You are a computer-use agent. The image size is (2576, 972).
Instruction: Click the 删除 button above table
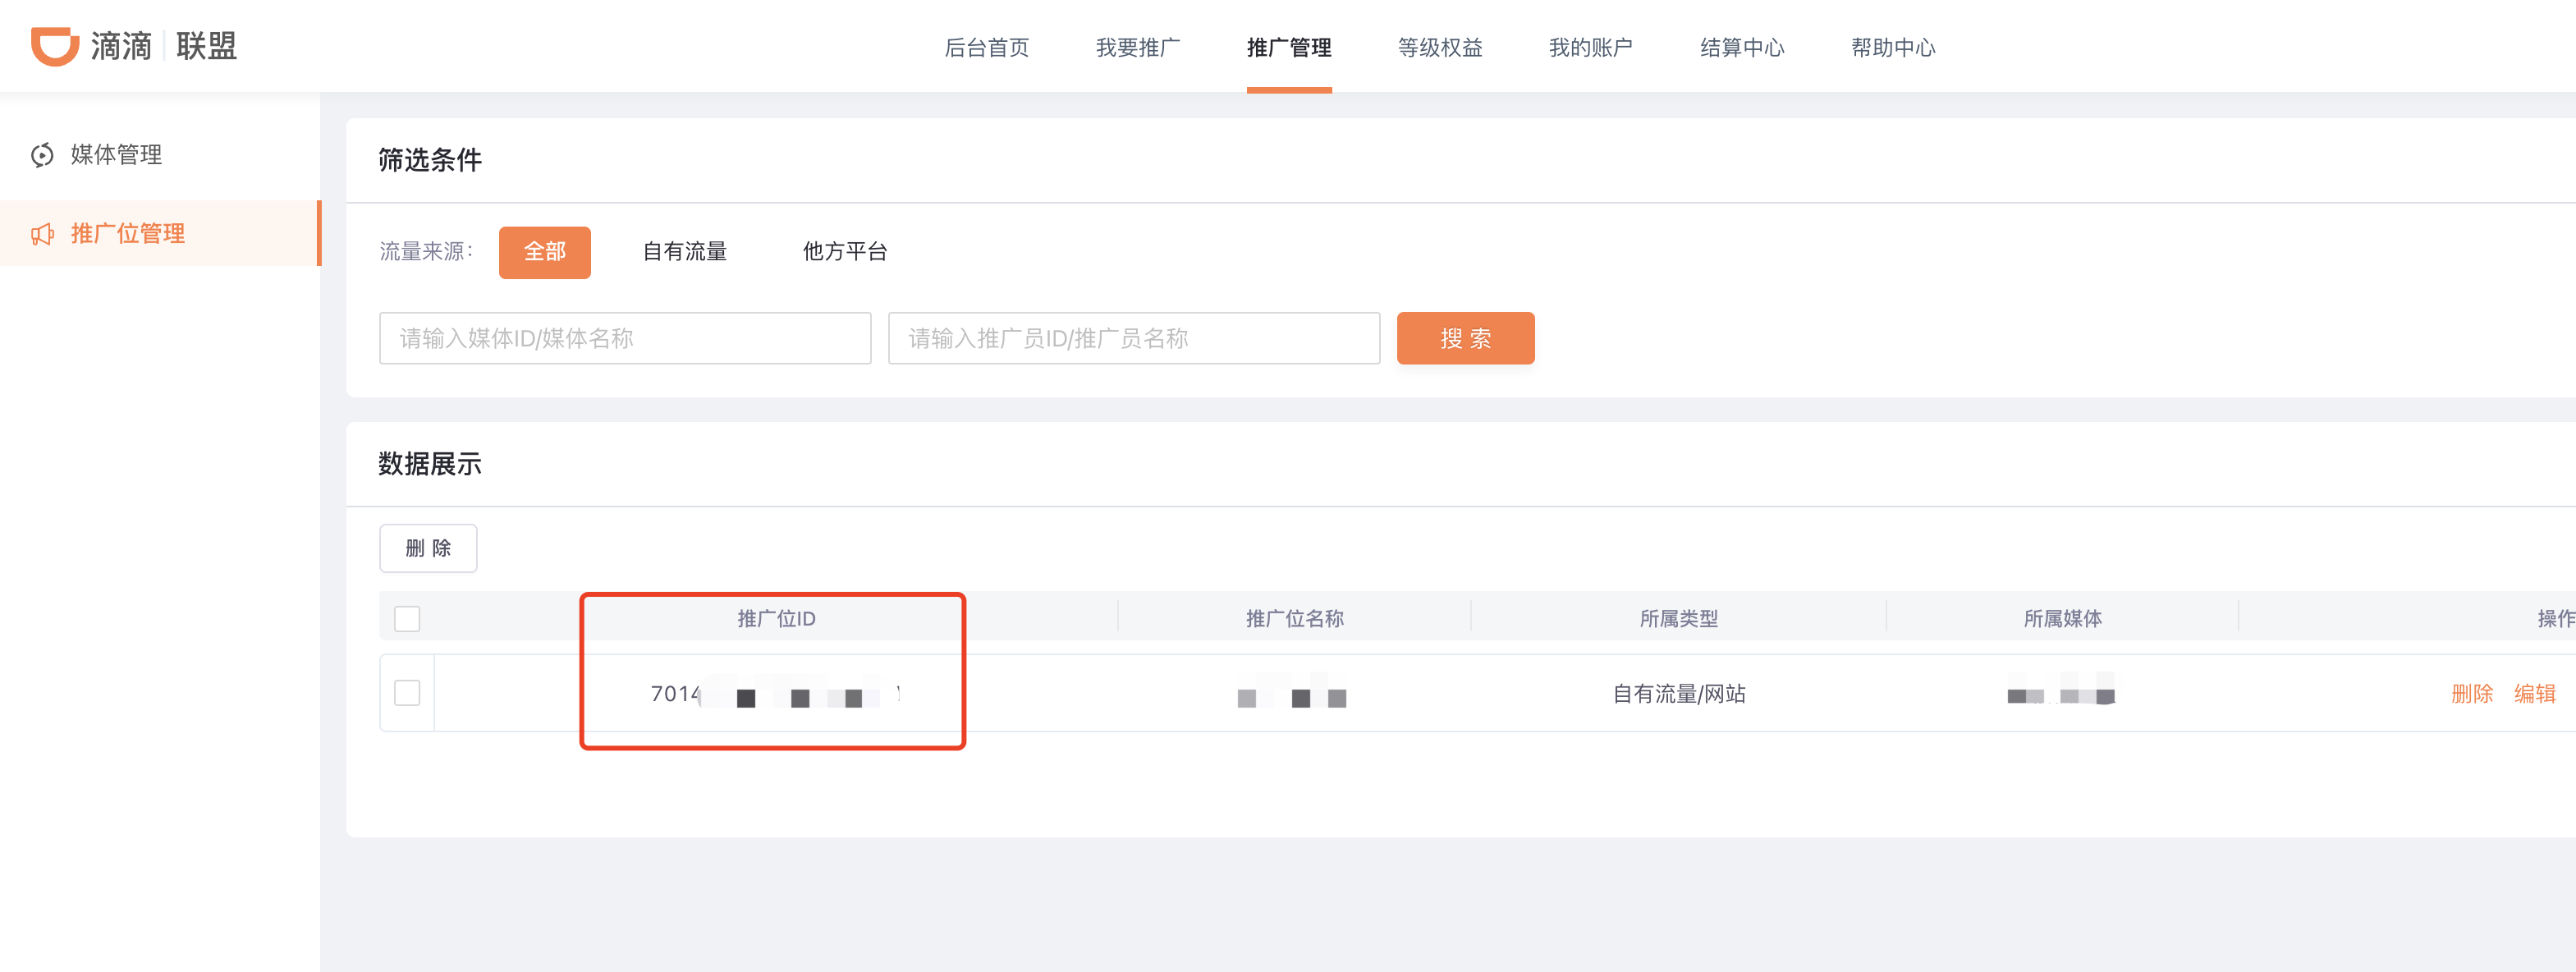coord(428,548)
